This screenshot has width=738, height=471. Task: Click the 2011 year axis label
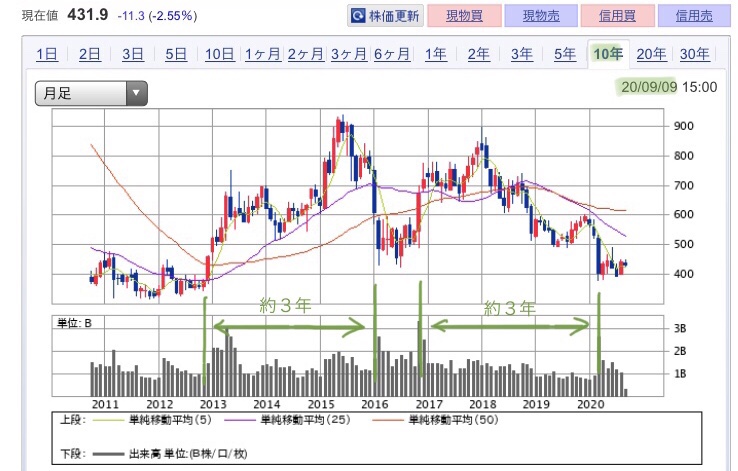[x=105, y=404]
